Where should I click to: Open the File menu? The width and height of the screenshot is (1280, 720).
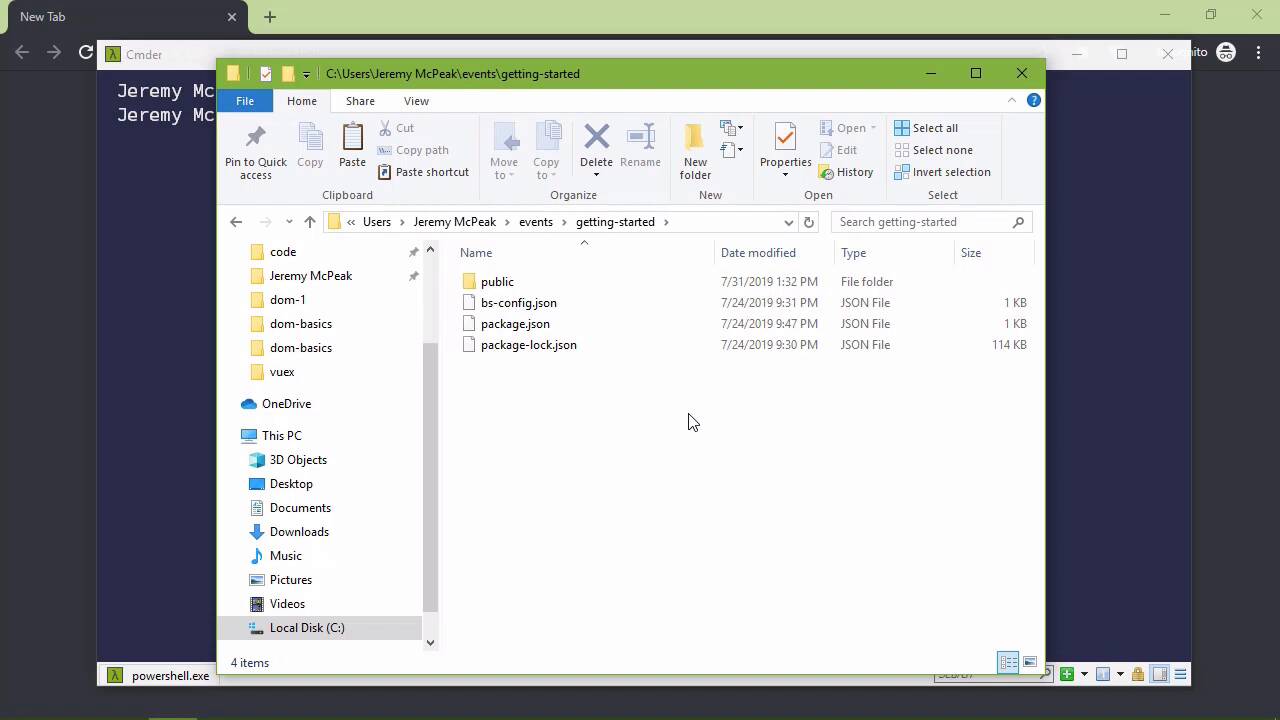(x=245, y=101)
